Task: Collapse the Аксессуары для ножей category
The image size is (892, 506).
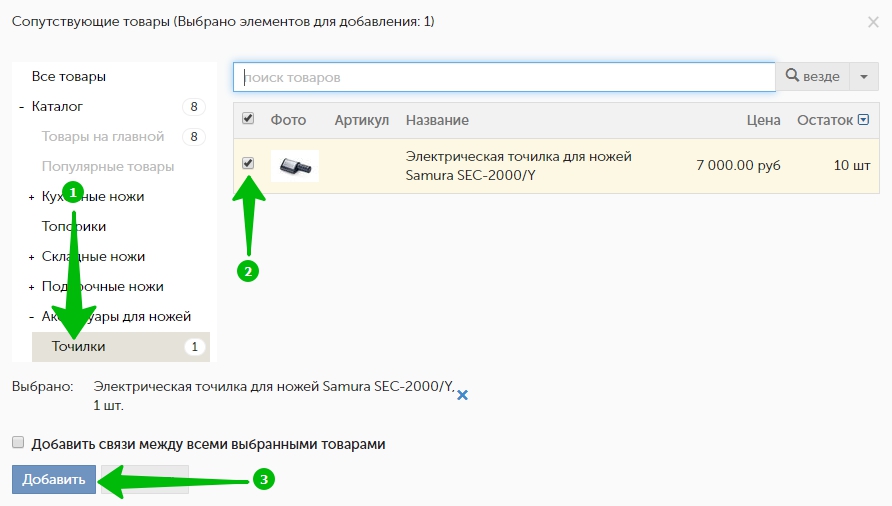Action: (32, 317)
